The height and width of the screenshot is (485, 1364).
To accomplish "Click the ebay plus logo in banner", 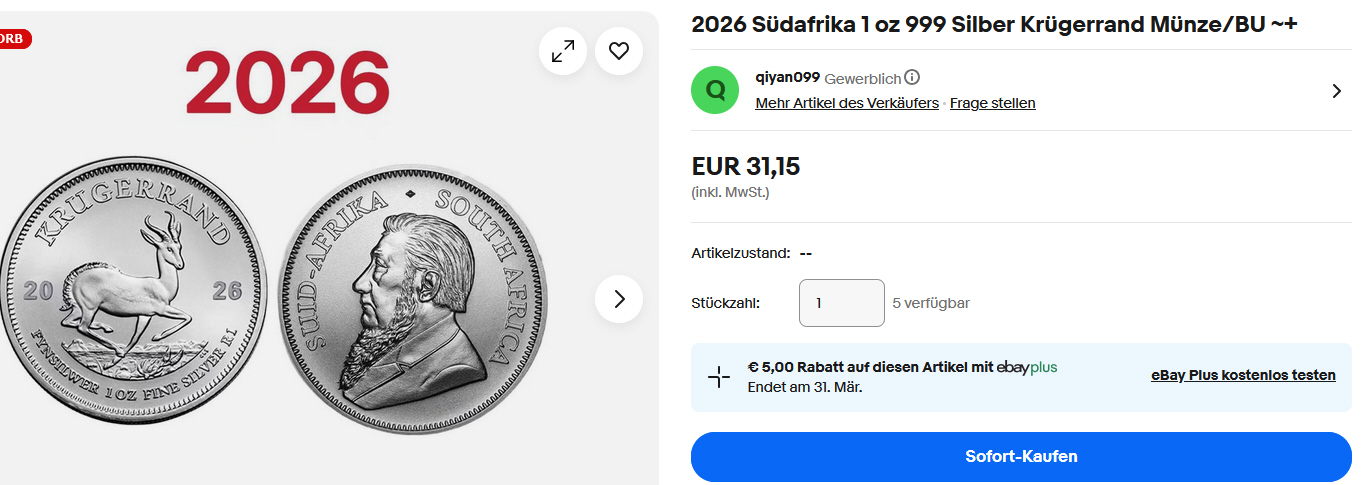I will (1027, 367).
